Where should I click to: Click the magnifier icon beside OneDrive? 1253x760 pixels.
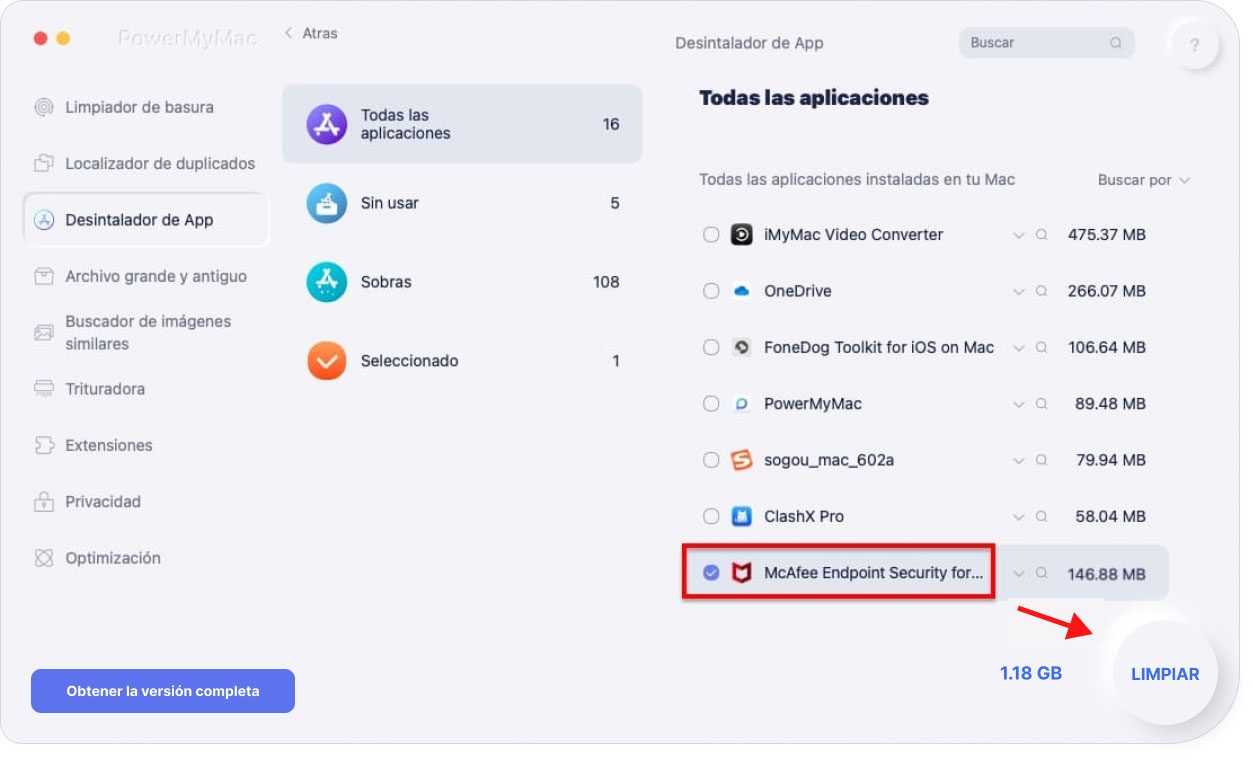click(x=1041, y=291)
